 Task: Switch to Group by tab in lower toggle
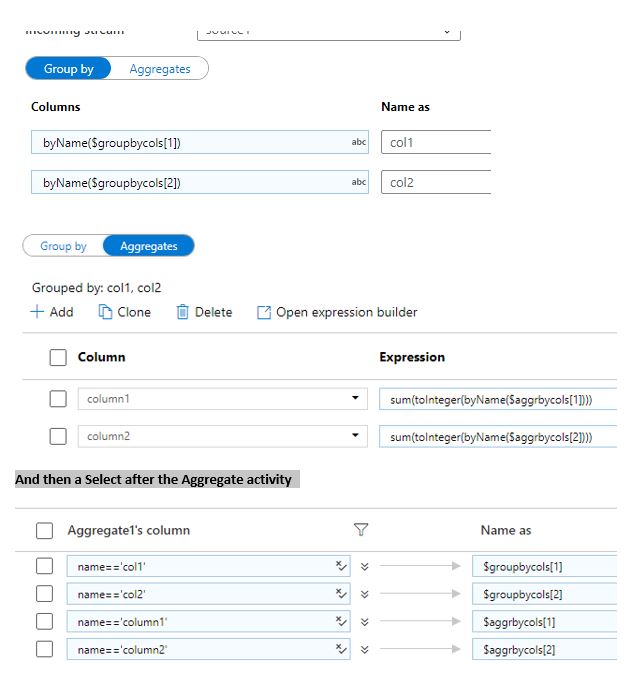tap(63, 246)
